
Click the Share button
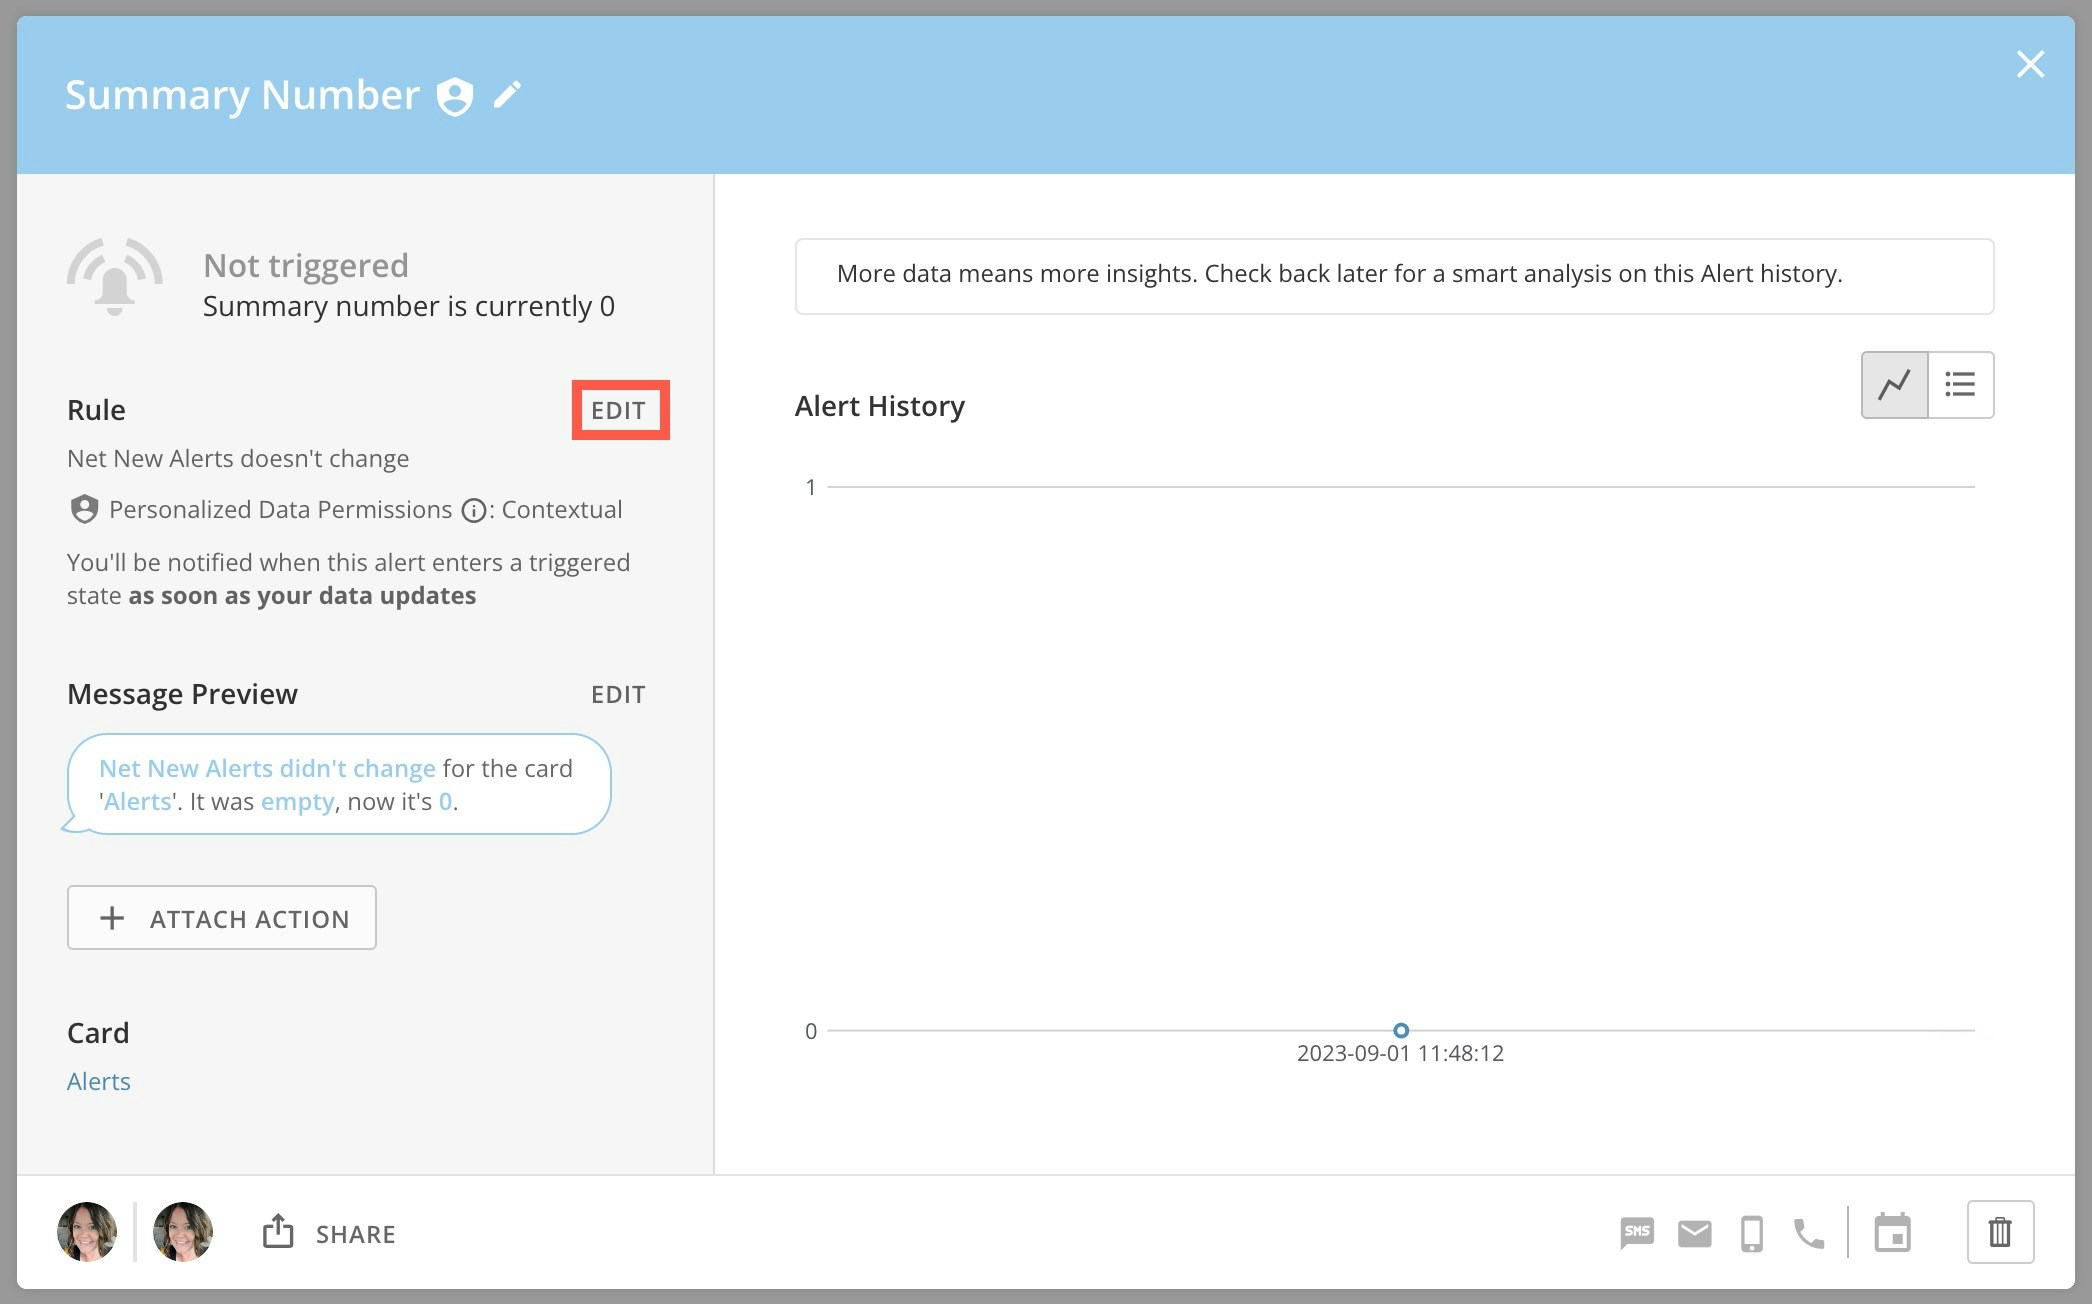330,1233
